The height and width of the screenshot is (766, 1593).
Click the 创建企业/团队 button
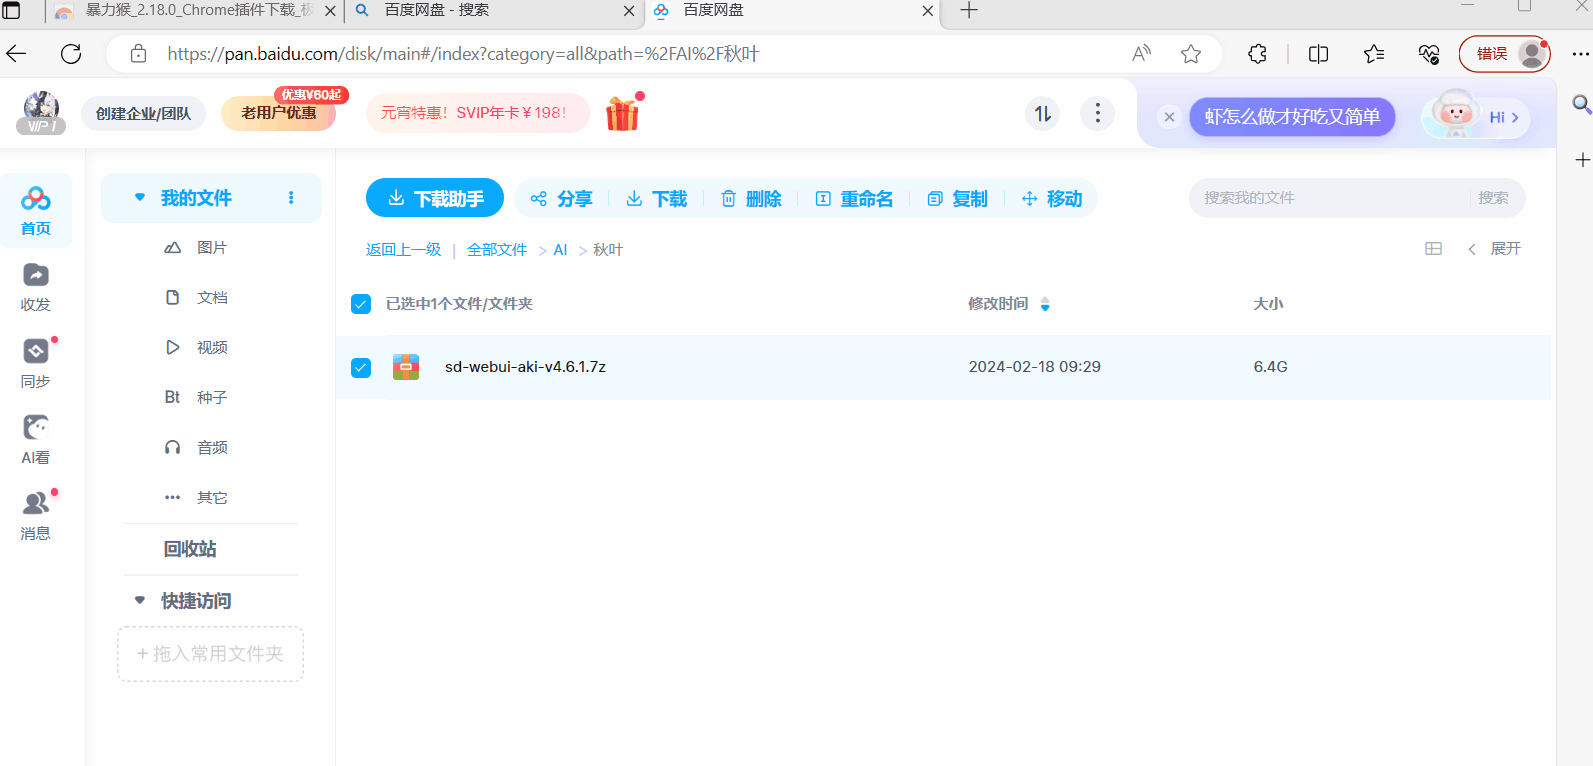point(143,113)
